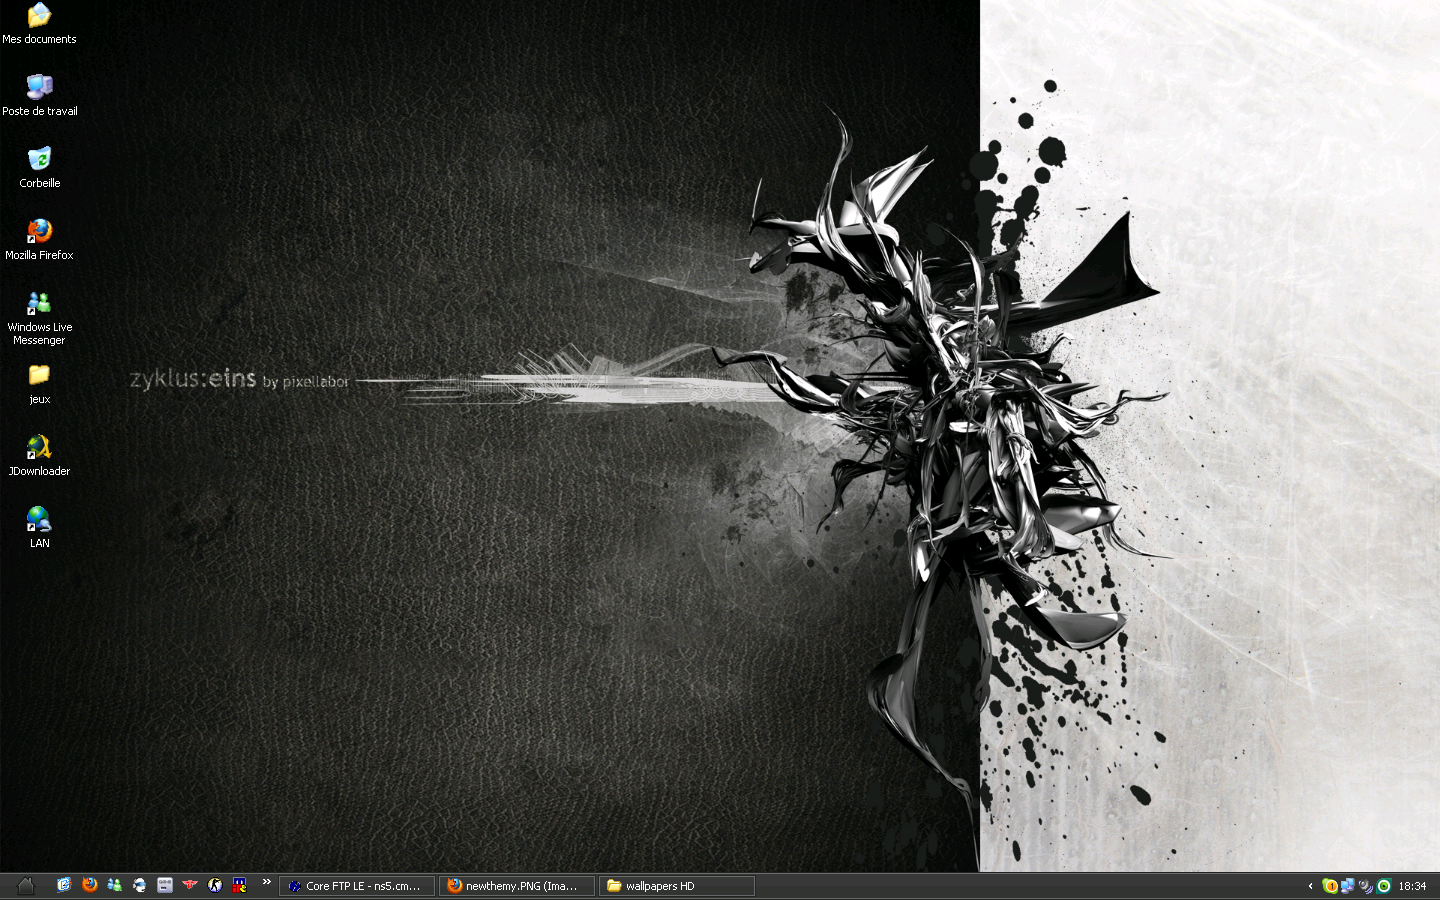Open the volume speaker tray icon
The image size is (1440, 900).
[x=1366, y=886]
